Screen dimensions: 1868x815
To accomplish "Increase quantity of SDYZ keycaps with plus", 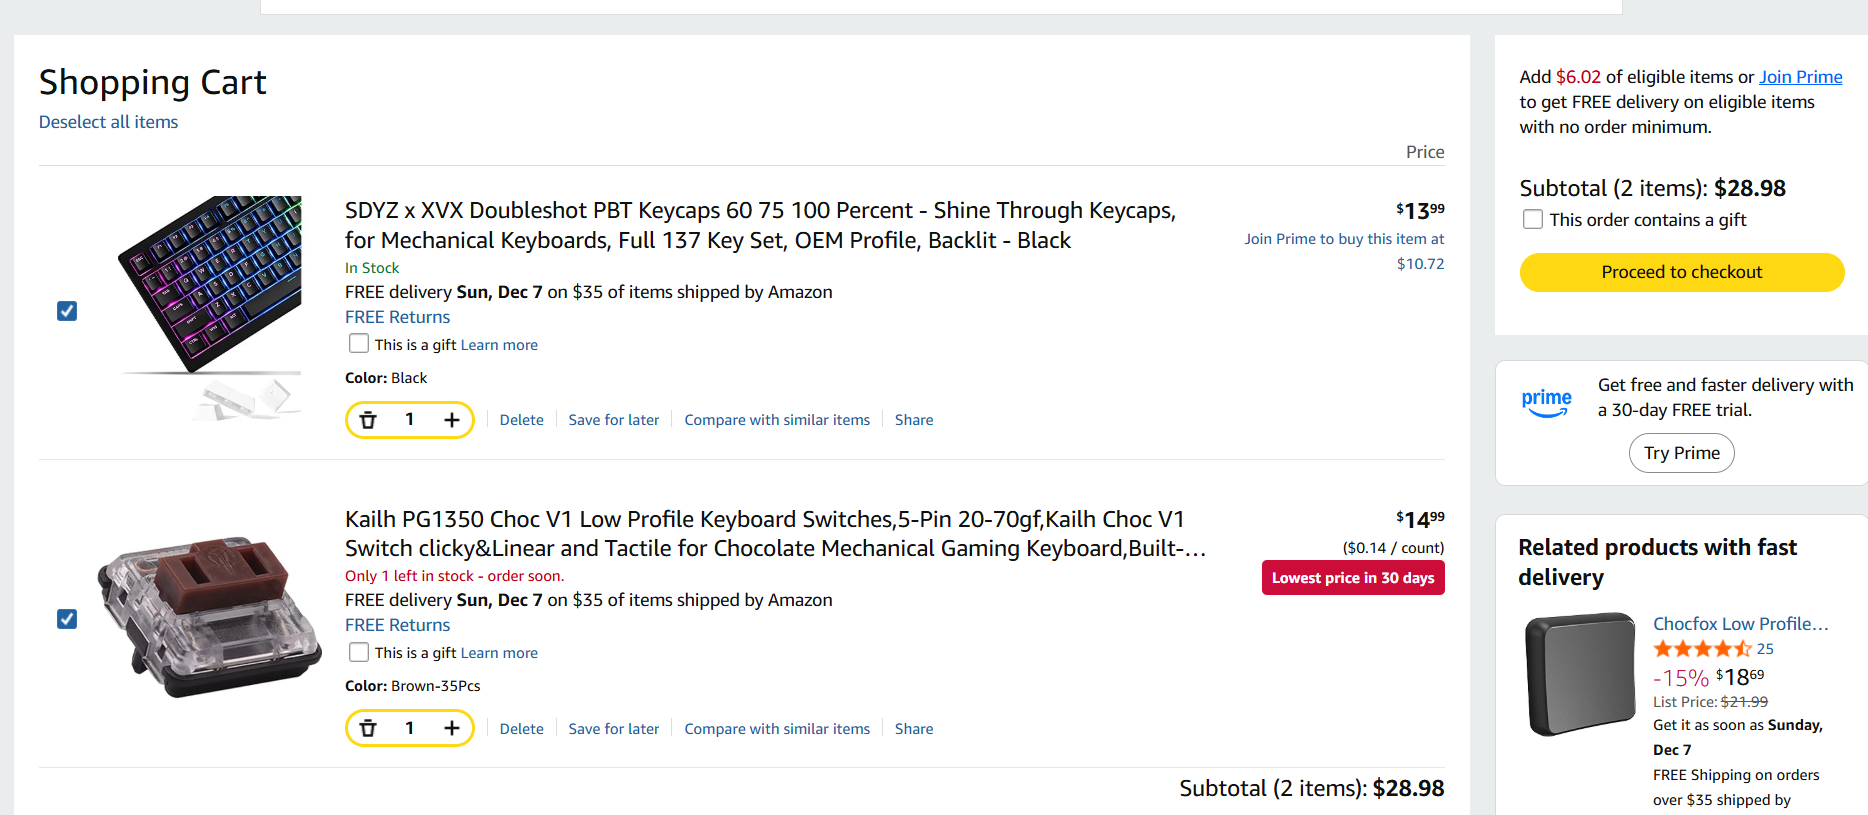I will pos(452,420).
